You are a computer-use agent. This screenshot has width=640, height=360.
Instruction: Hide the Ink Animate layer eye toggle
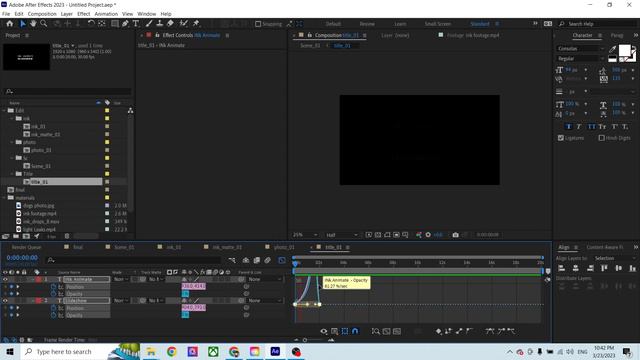(x=5, y=279)
